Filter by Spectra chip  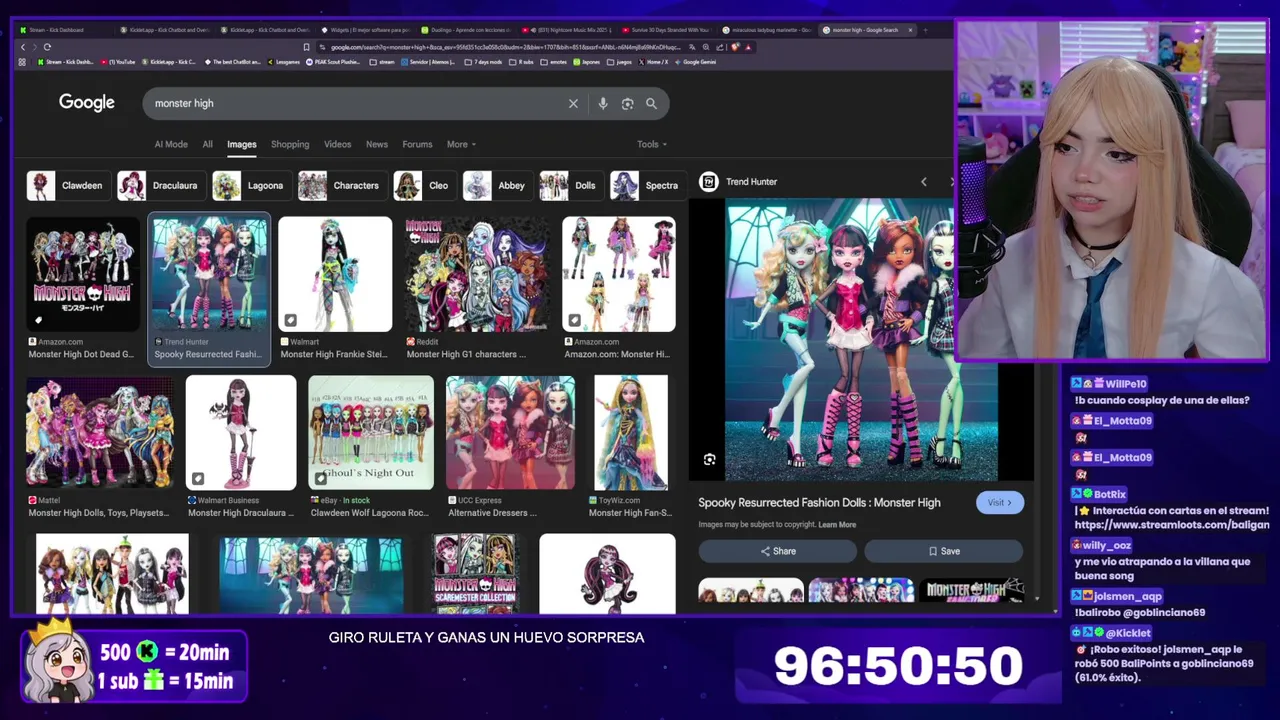[647, 186]
